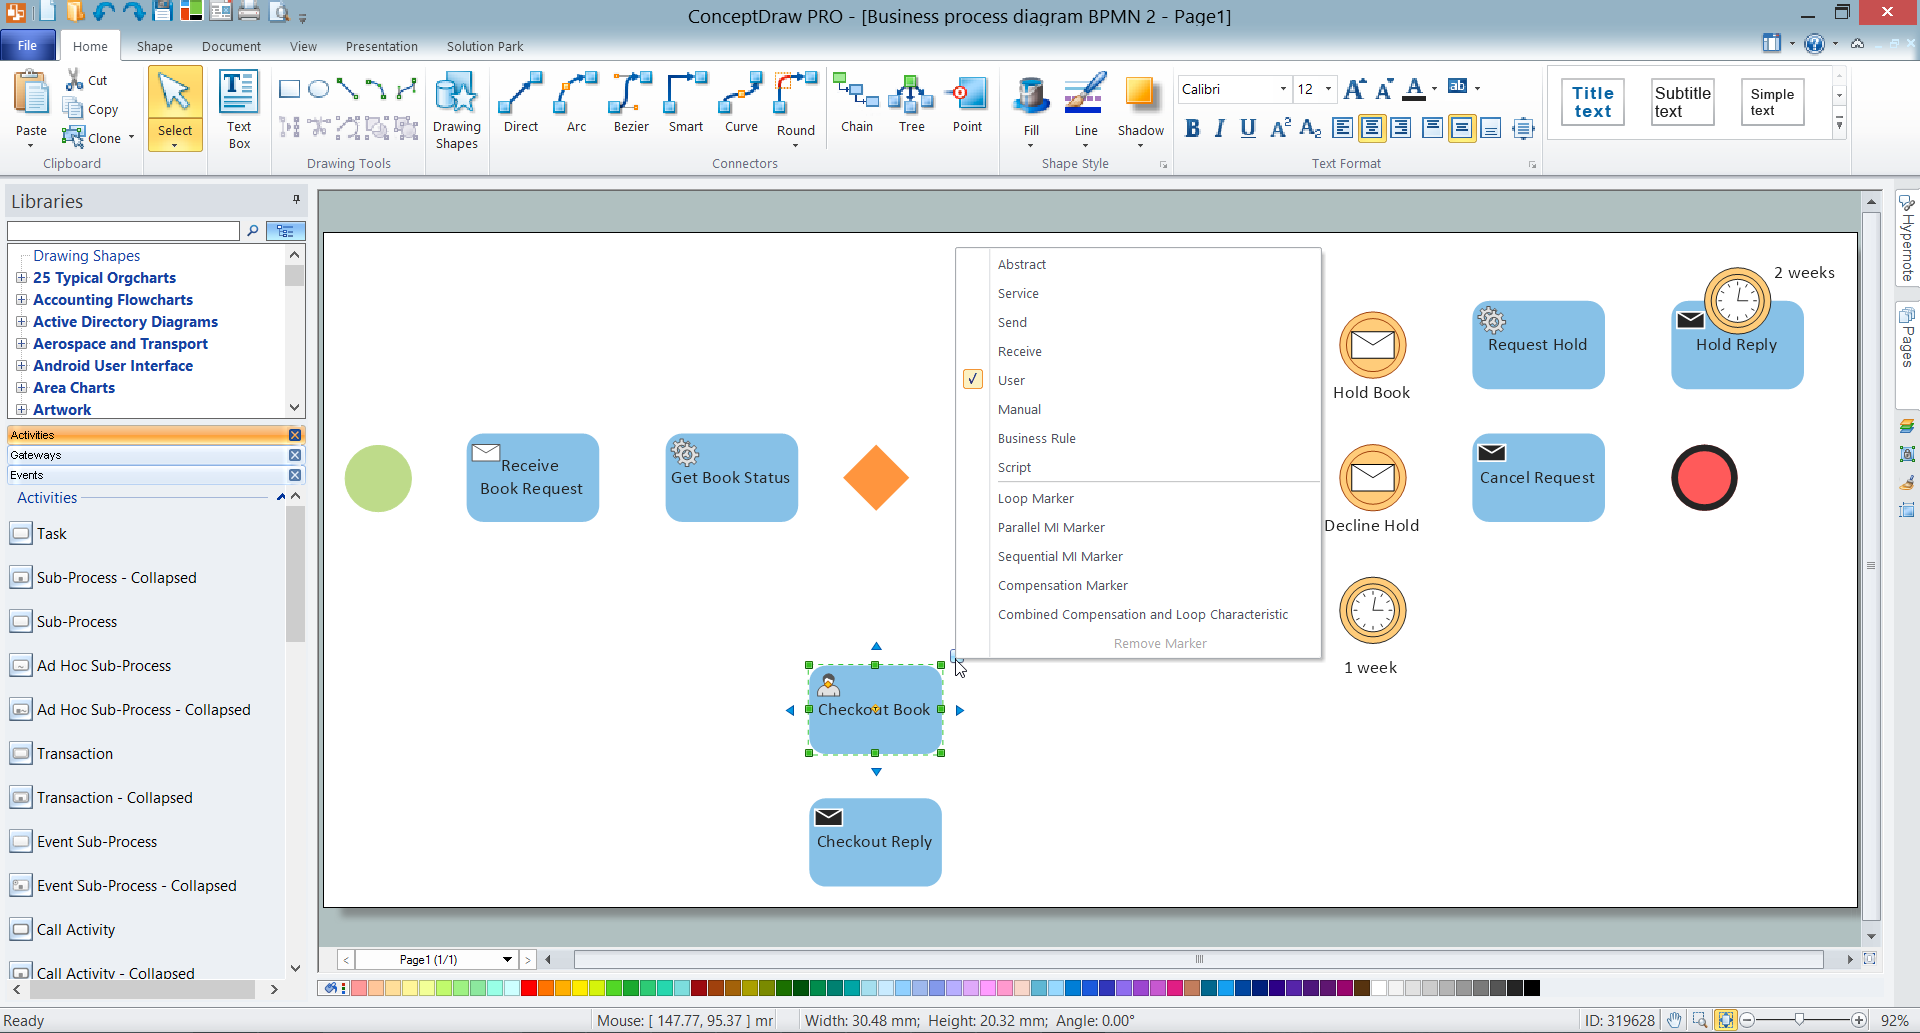The width and height of the screenshot is (1920, 1033).
Task: Switch to the Solution Park tab
Action: 485,46
